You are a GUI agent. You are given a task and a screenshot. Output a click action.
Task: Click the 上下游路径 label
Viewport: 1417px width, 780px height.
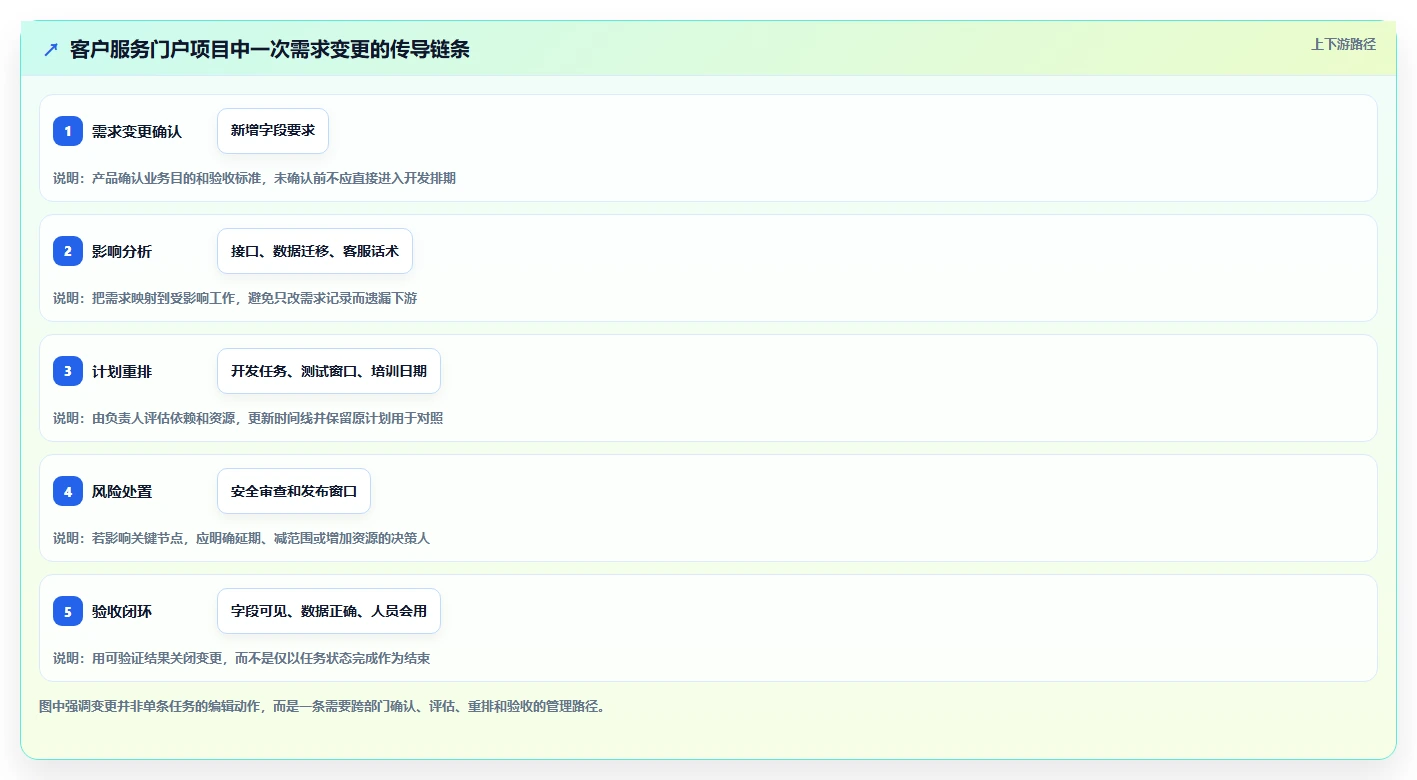1344,44
